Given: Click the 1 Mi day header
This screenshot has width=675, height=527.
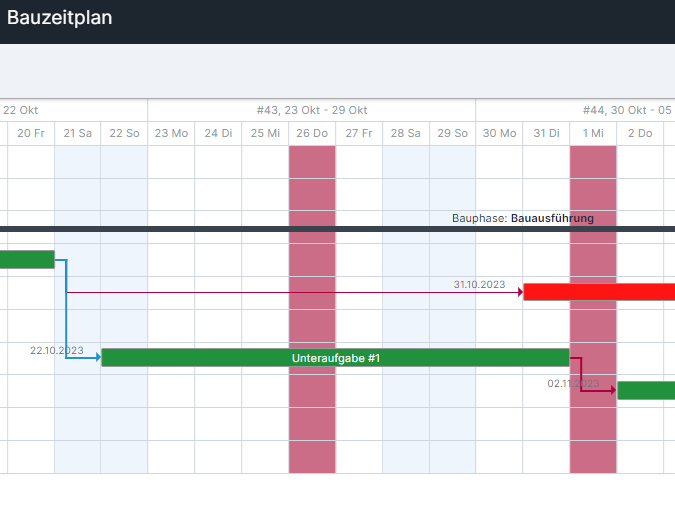Looking at the screenshot, I should (593, 133).
